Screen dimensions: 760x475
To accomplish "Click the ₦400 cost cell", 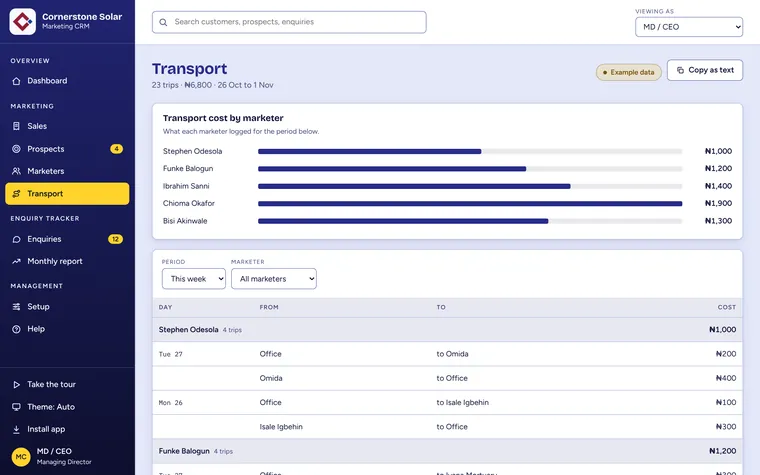I will 726,379.
